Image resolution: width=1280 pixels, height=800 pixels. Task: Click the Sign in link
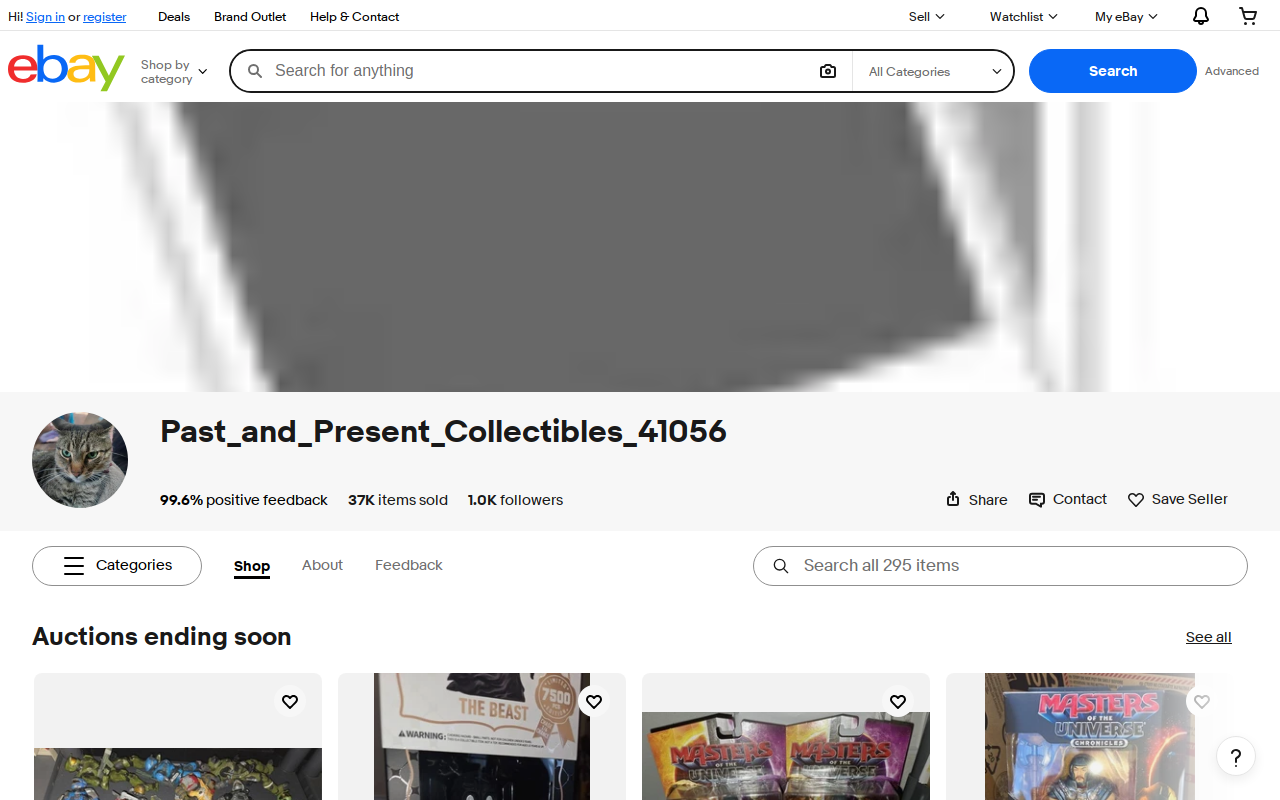[x=45, y=17]
